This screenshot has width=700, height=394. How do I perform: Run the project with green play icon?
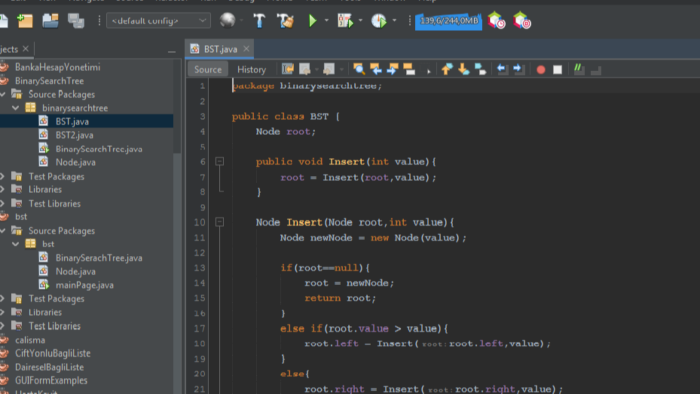[312, 21]
